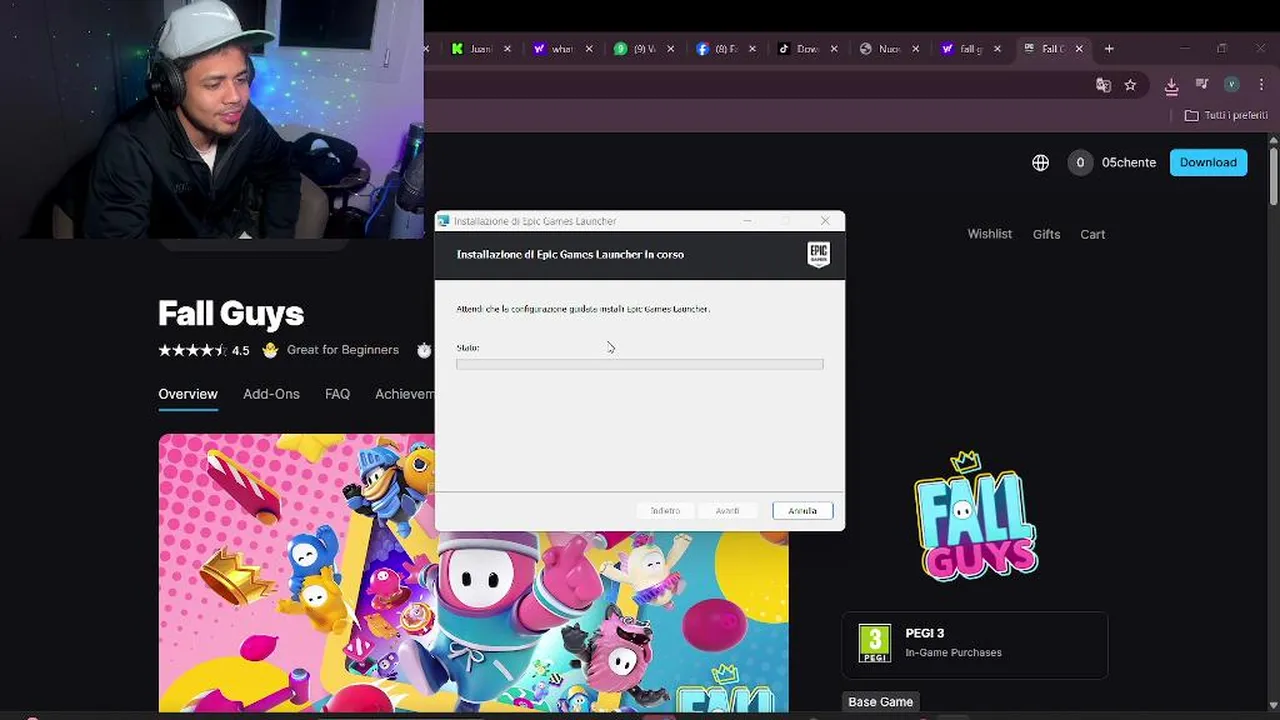Click the 0 friends counter badge

point(1080,162)
